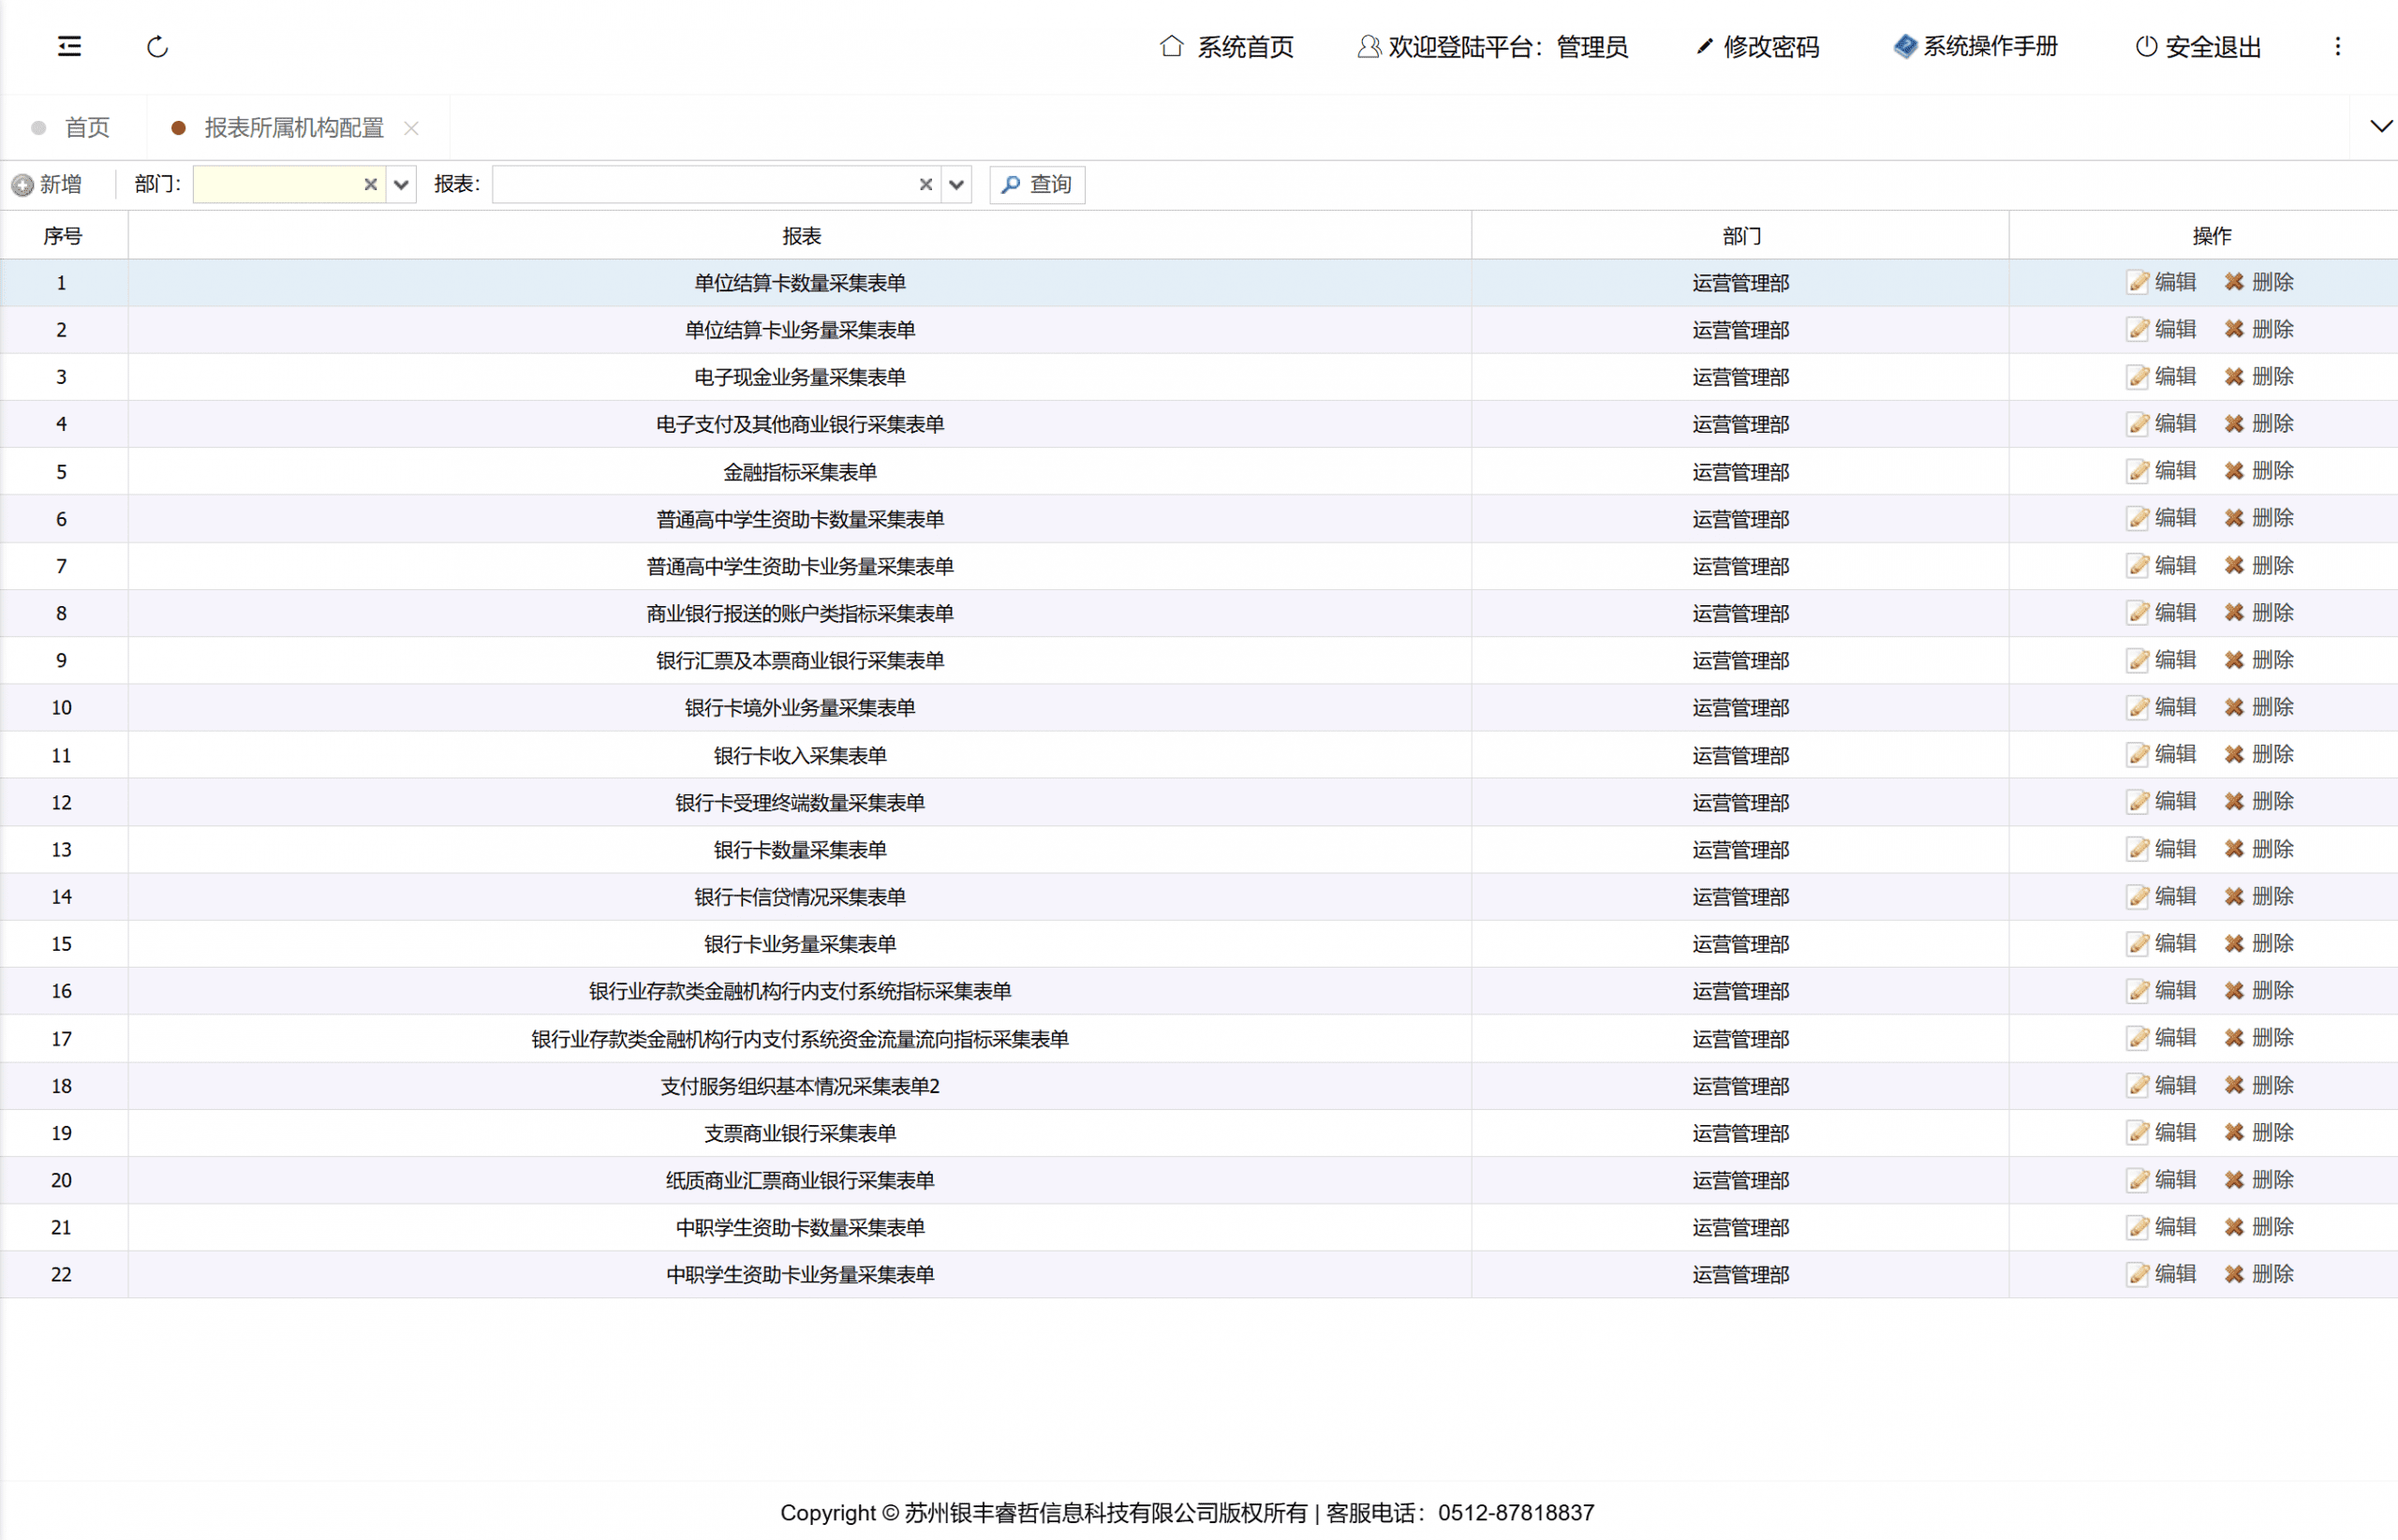2398x1540 pixels.
Task: Close the 报表所属机构配置 tab
Action: click(x=411, y=128)
